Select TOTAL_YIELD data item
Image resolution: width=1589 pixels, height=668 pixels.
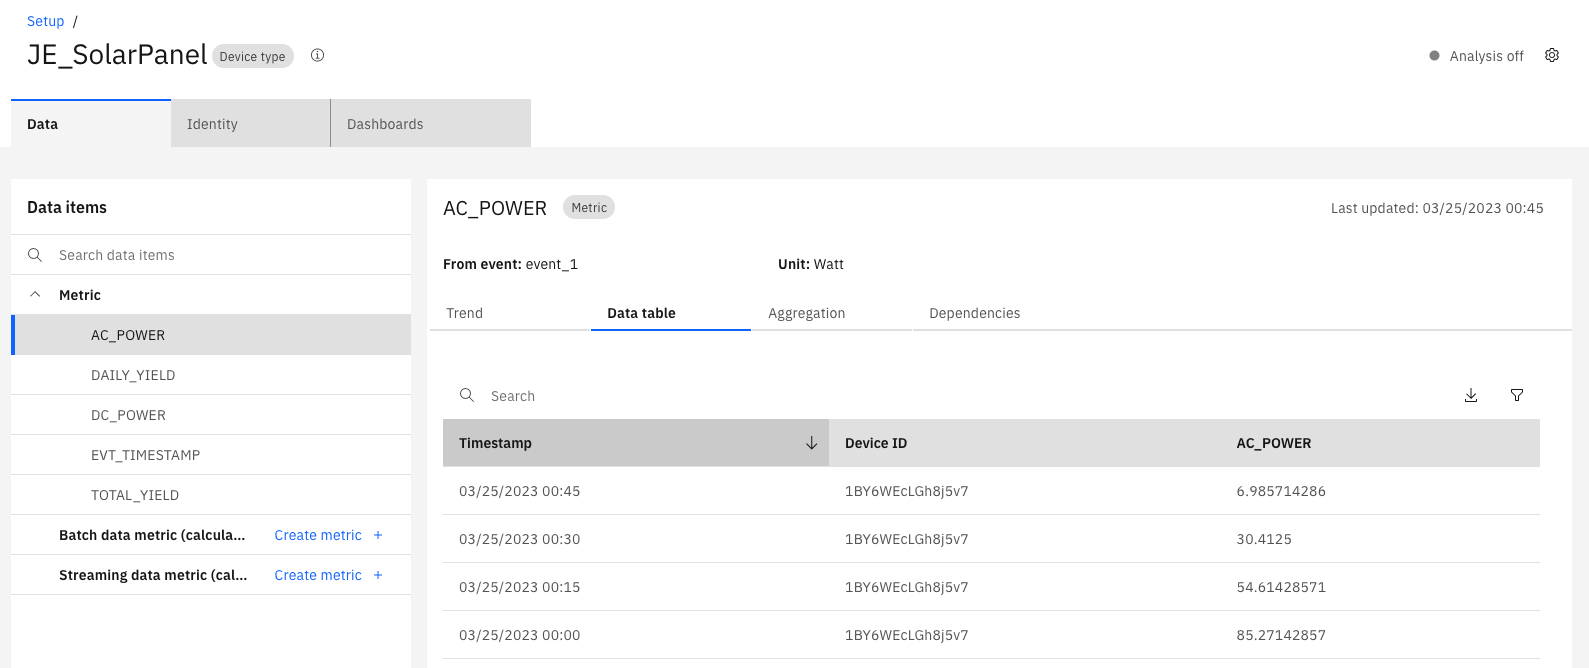coord(211,495)
